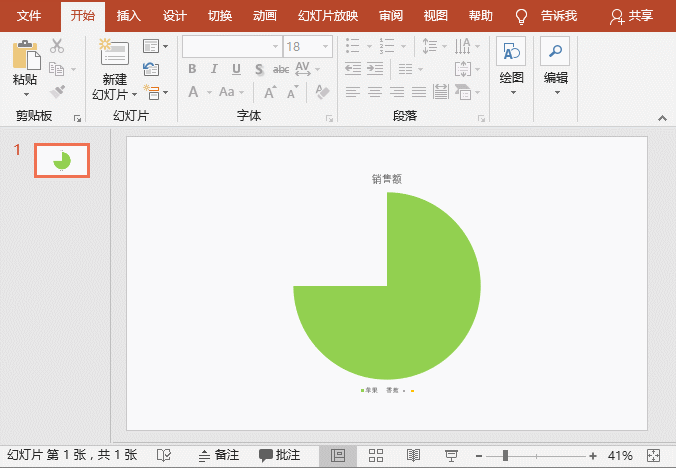This screenshot has height=468, width=676.
Task: Click the Drawing (绘图) icon
Action: point(511,55)
